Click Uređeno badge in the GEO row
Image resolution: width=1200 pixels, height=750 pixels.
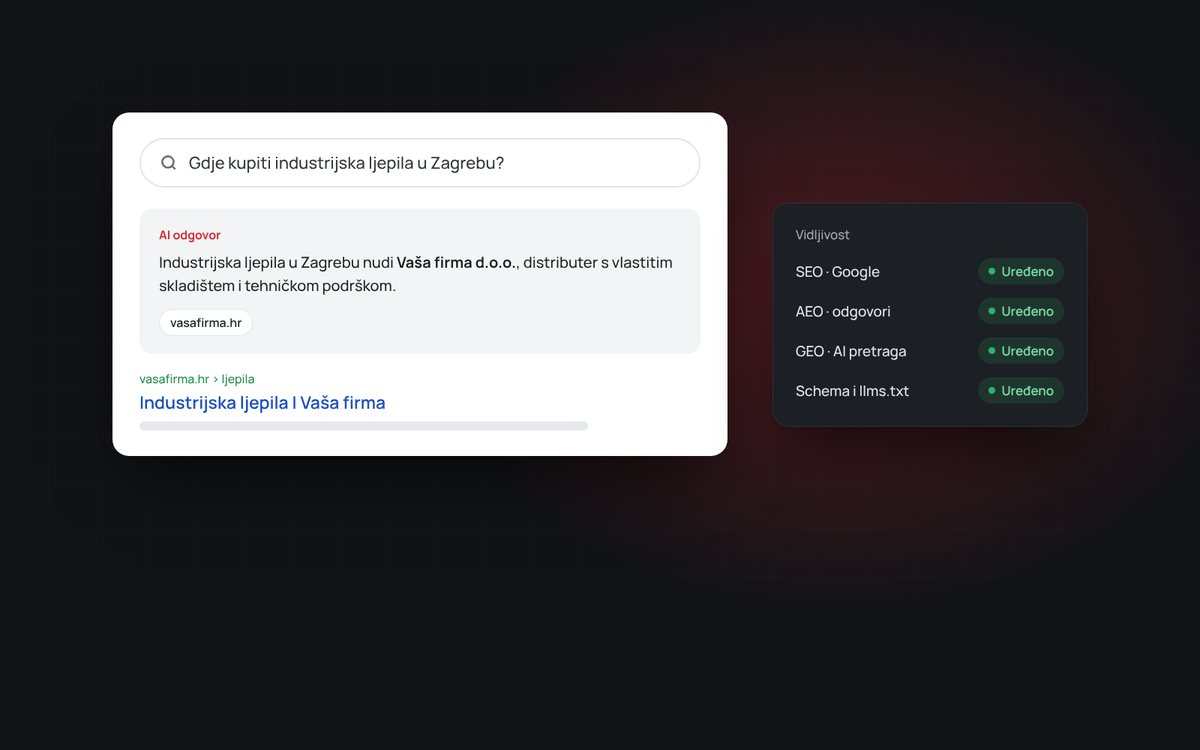(1021, 351)
